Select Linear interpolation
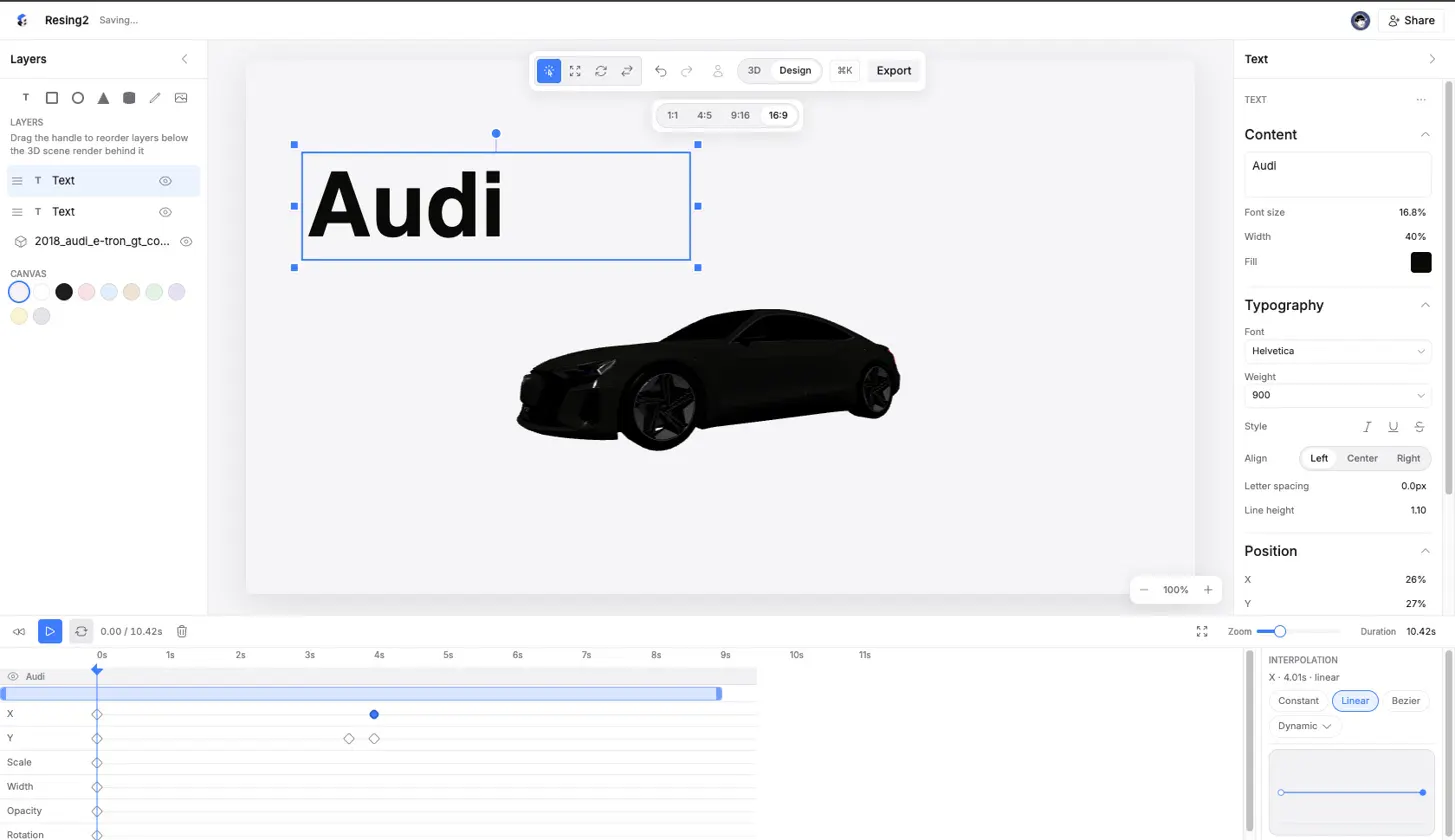Image resolution: width=1455 pixels, height=840 pixels. coord(1355,701)
